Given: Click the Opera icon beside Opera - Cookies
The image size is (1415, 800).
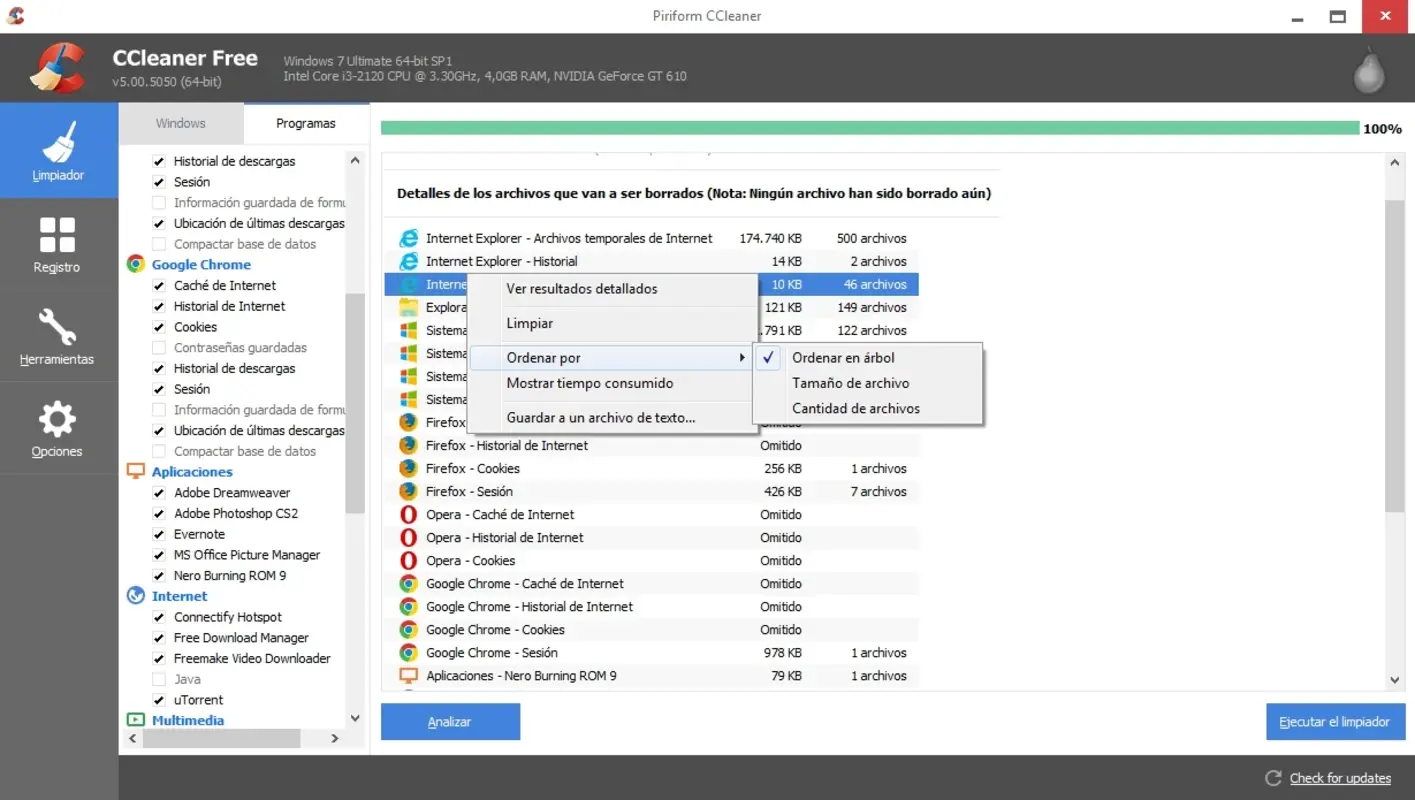Looking at the screenshot, I should [x=409, y=560].
